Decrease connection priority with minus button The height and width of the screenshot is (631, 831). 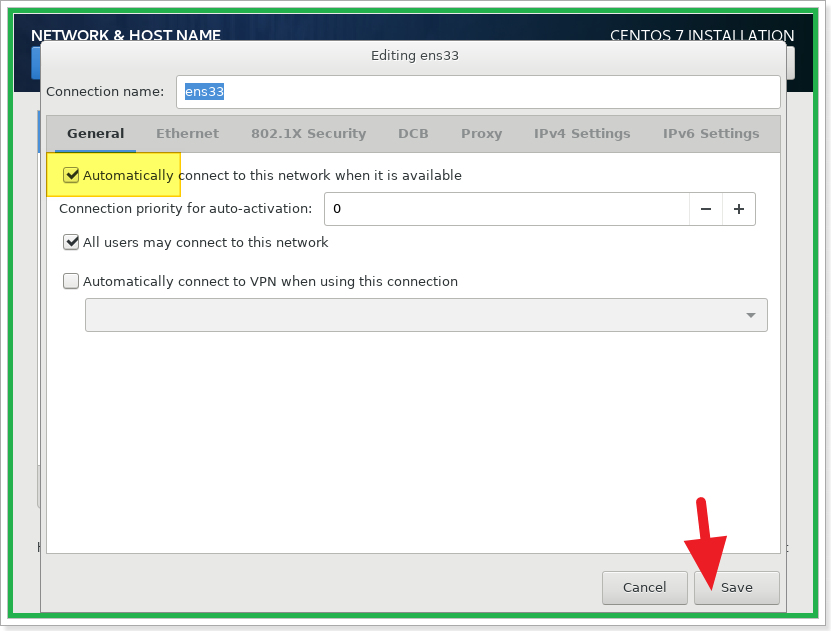(x=706, y=209)
